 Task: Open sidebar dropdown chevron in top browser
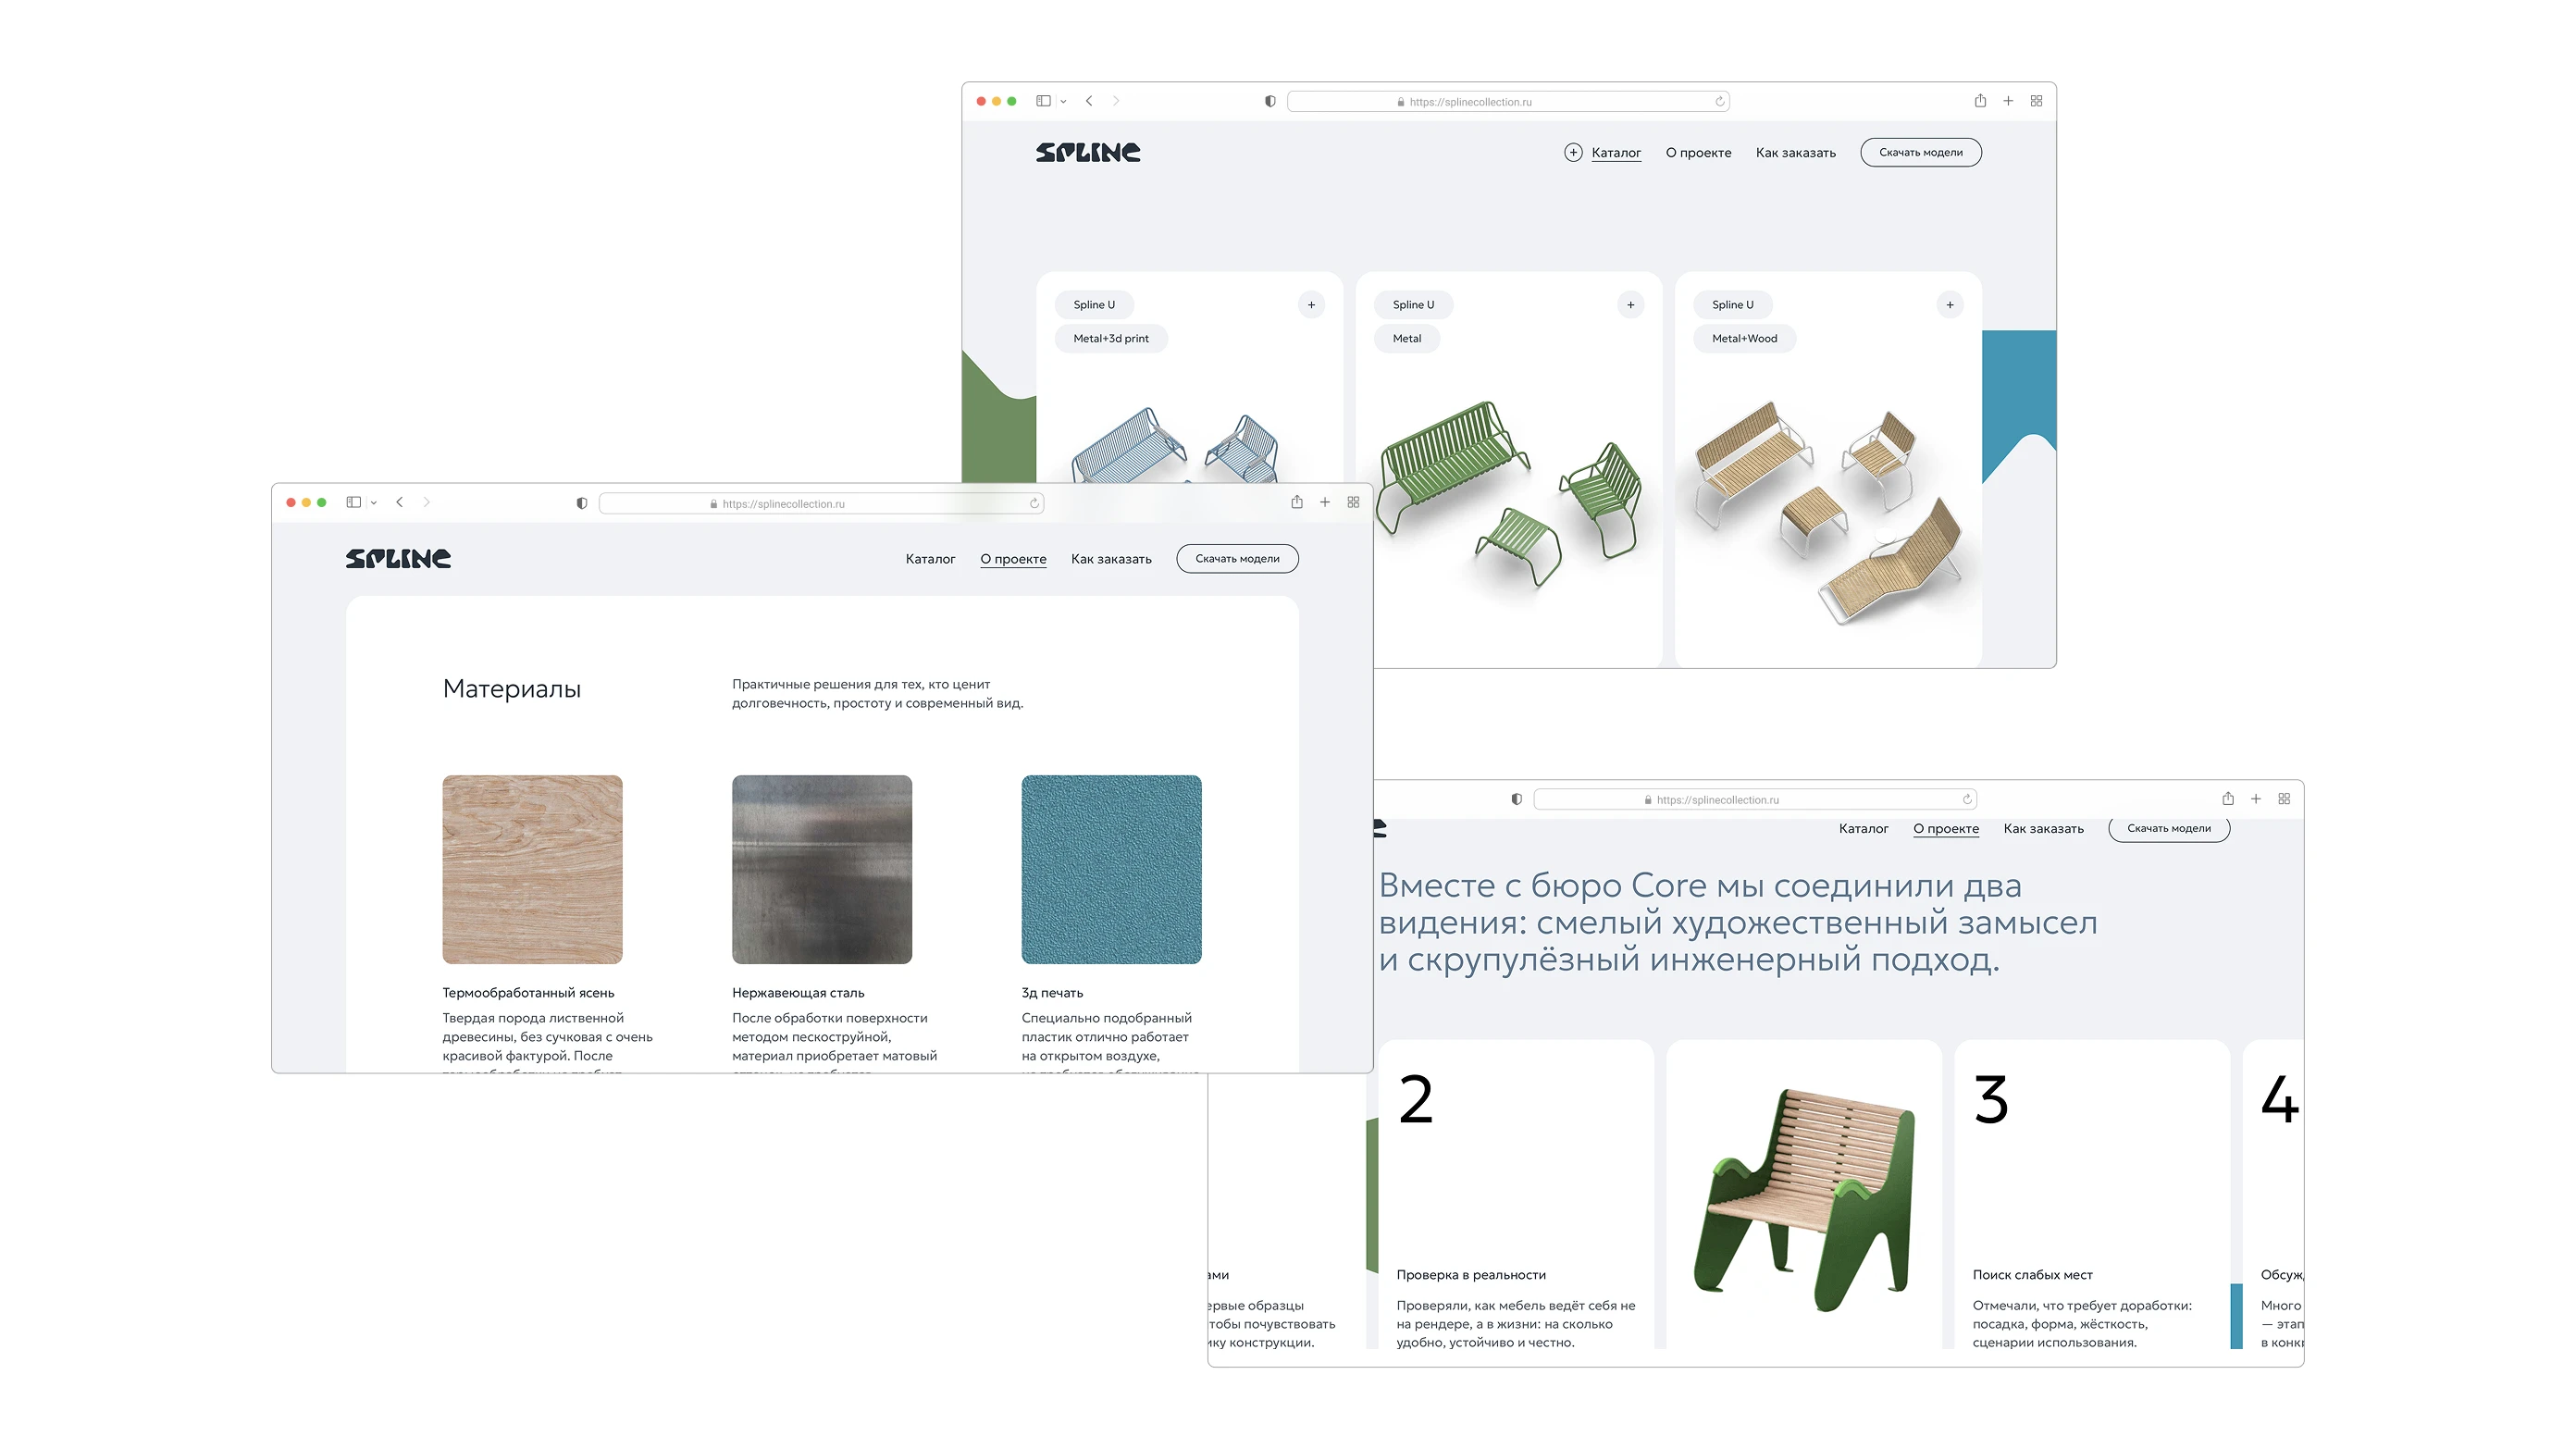click(1063, 102)
